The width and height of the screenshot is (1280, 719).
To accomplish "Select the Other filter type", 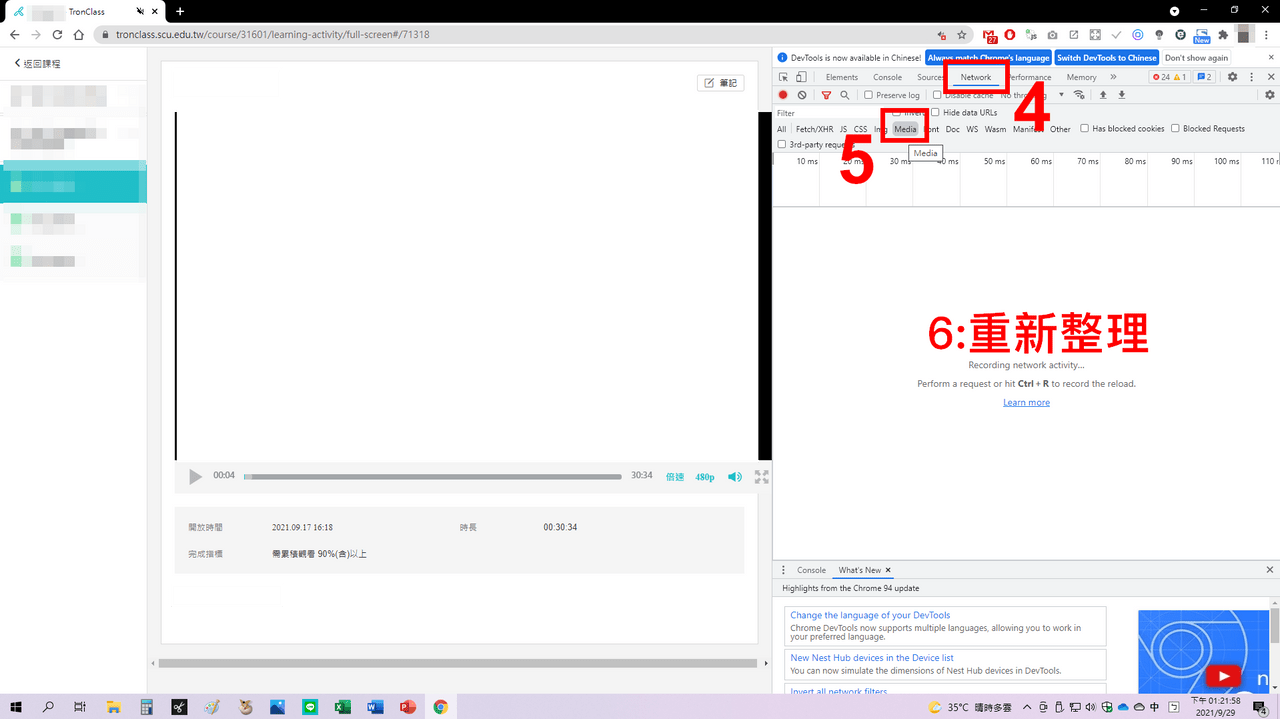I will (x=1060, y=129).
